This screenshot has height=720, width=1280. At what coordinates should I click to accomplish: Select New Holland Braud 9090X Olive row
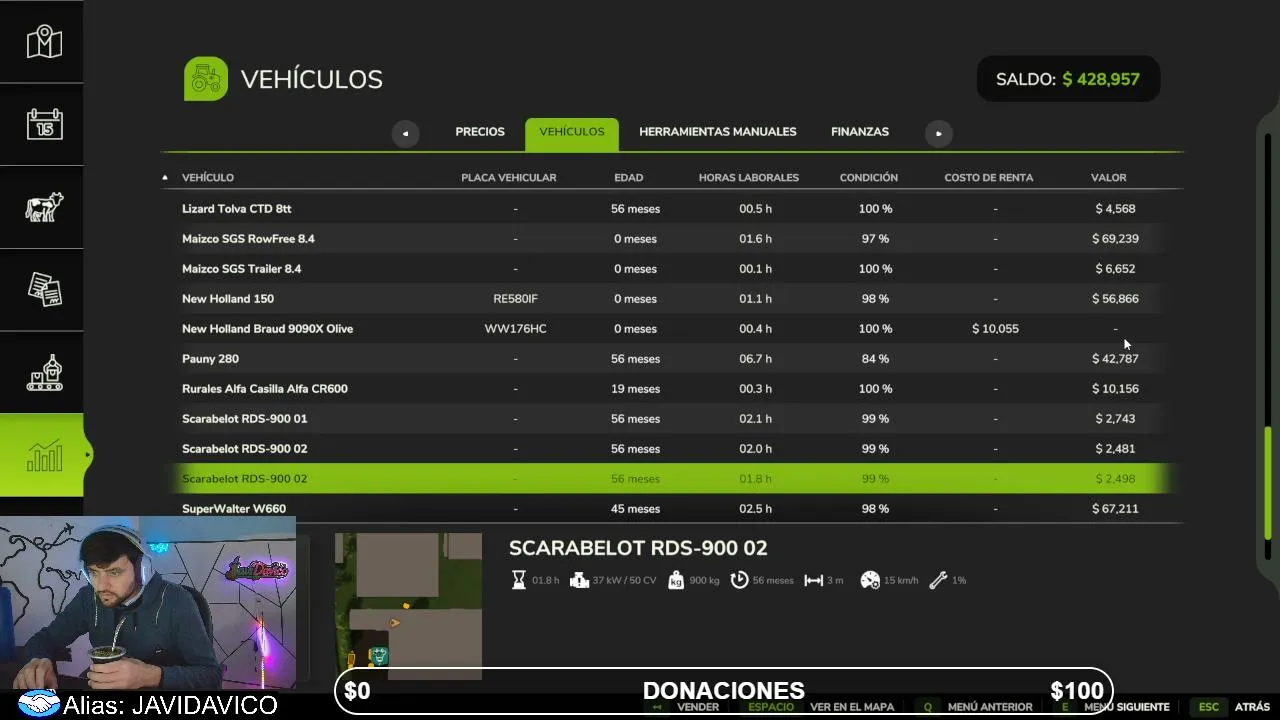(x=671, y=329)
